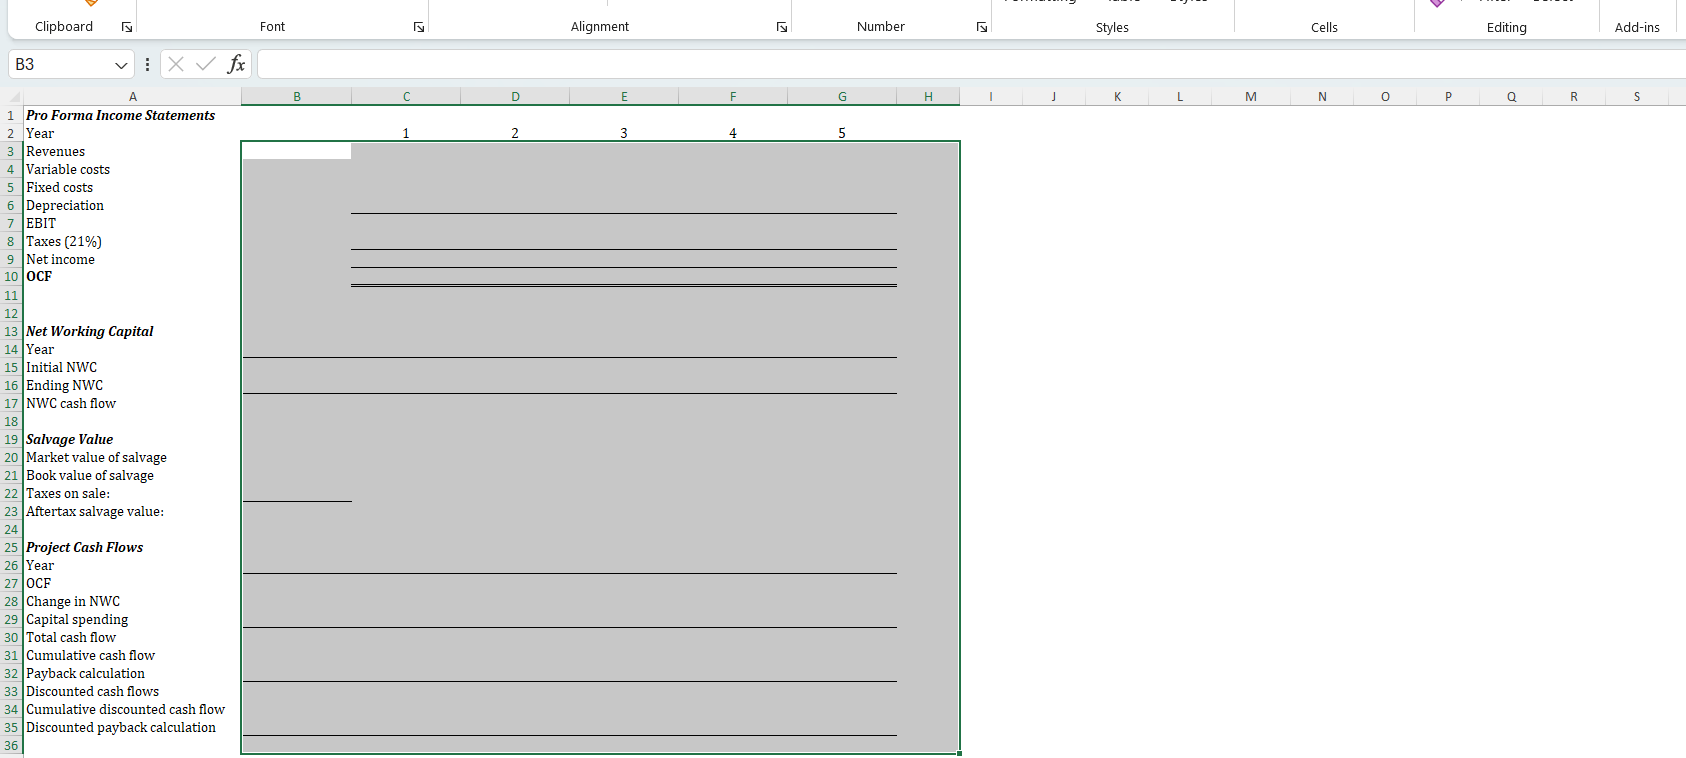1686x758 pixels.
Task: Click the Name Box showing B3
Action: pos(61,64)
